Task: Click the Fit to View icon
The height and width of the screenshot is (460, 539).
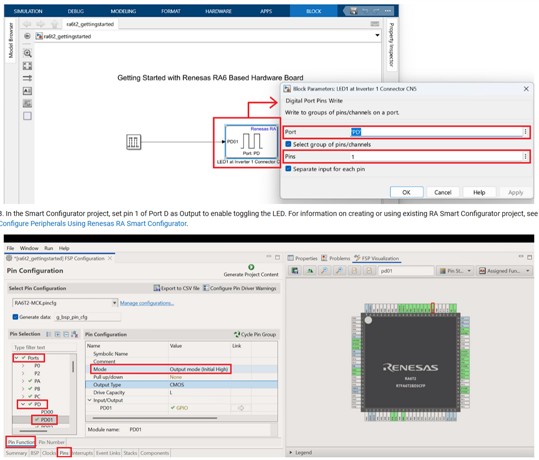Action: (27, 66)
